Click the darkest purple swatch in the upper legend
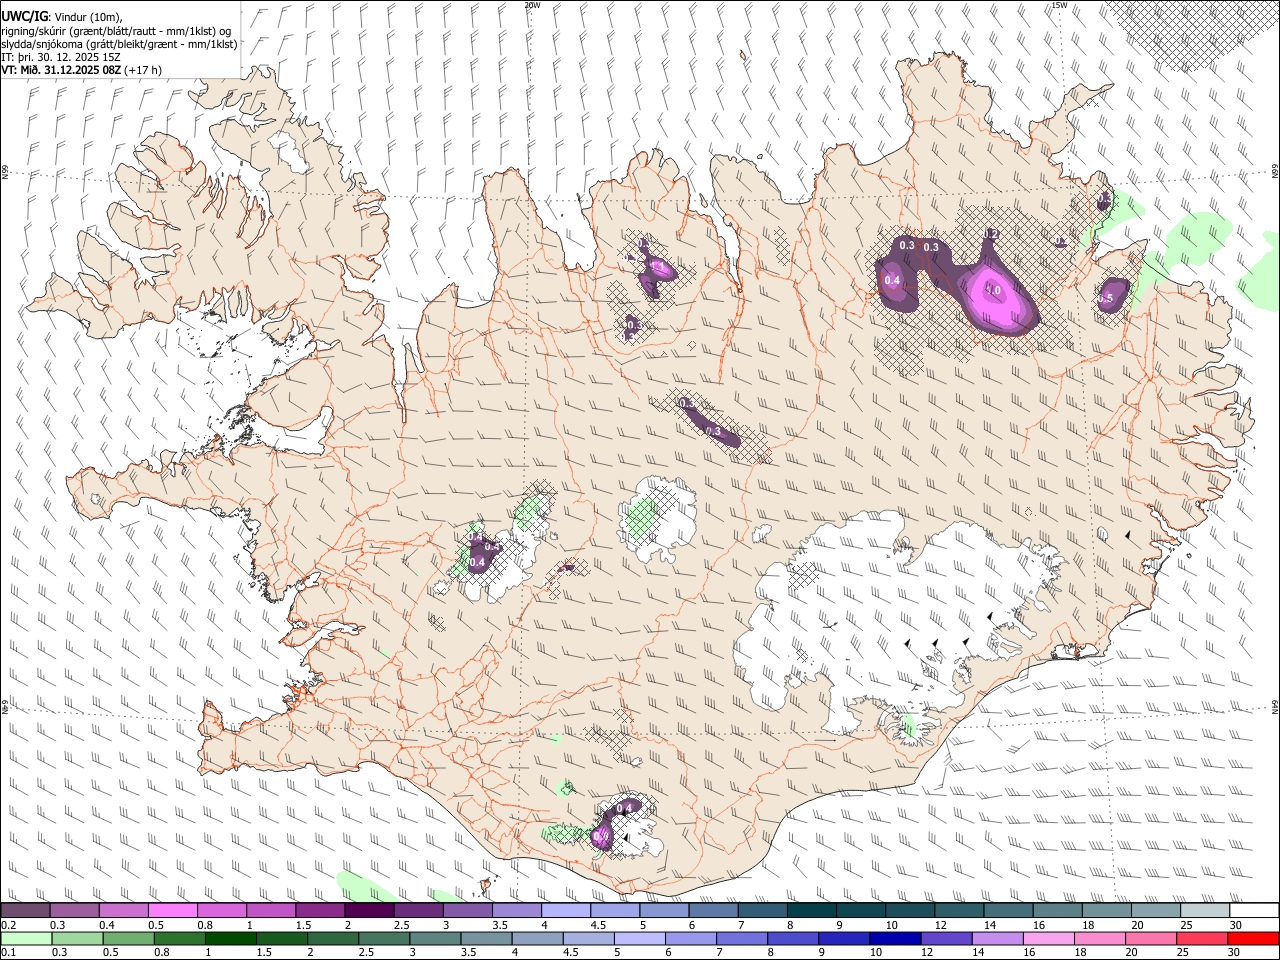Image resolution: width=1280 pixels, height=960 pixels. 368,911
